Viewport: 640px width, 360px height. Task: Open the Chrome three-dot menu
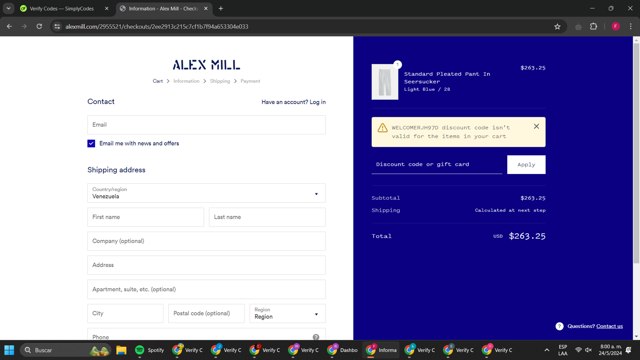tap(631, 27)
